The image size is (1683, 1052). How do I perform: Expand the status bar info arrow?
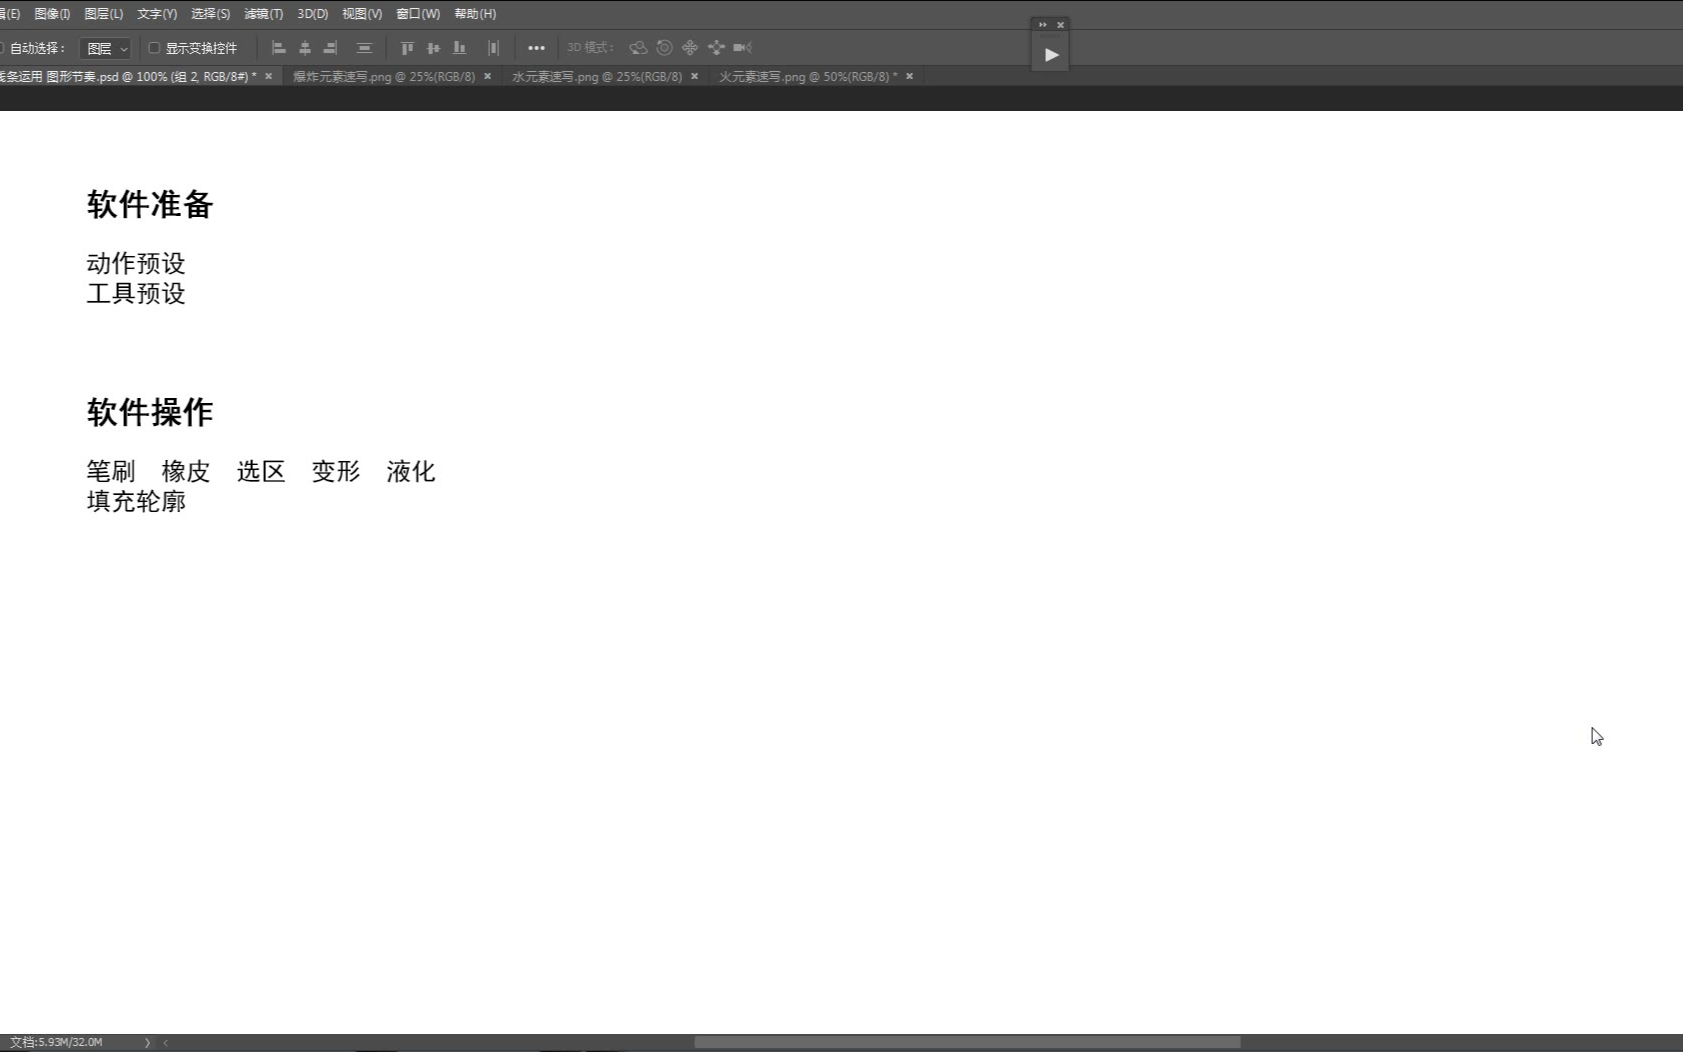[x=147, y=1042]
